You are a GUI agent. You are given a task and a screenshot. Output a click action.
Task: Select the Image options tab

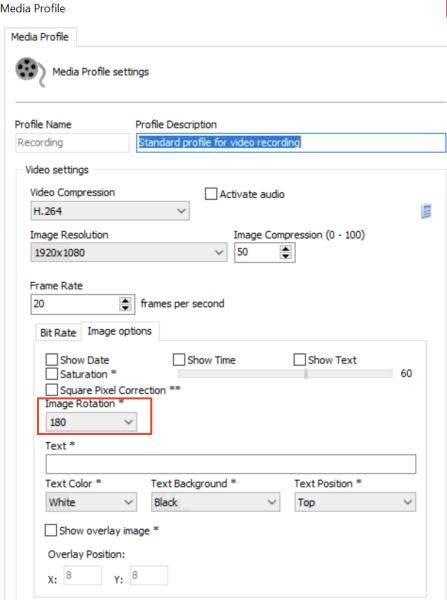[x=120, y=331]
